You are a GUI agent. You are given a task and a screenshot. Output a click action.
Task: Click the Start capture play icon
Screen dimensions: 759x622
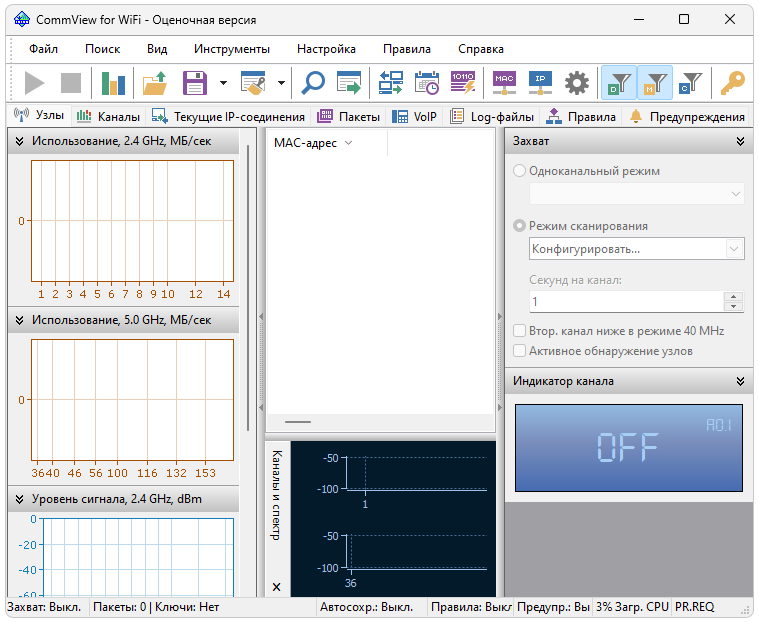coord(35,83)
